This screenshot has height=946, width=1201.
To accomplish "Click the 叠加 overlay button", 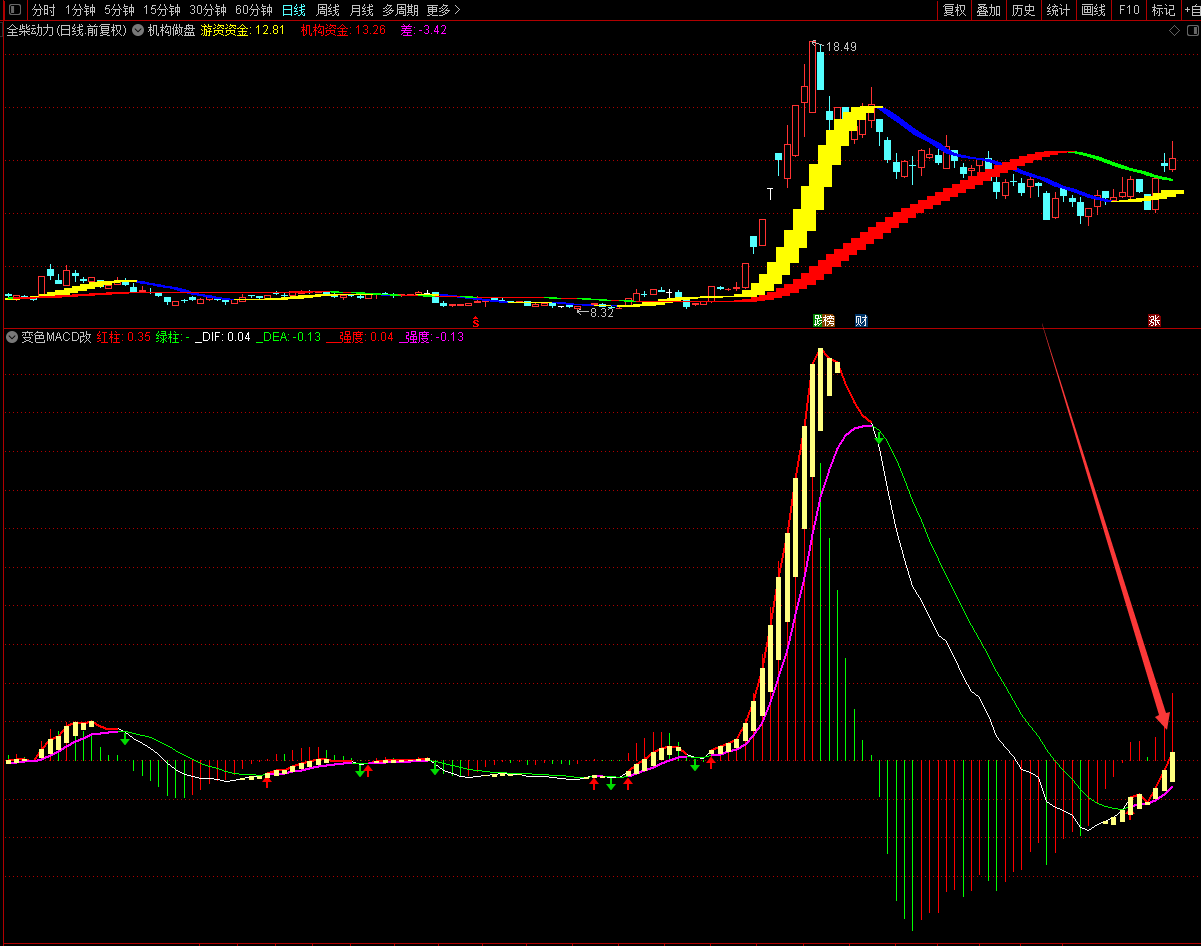I will click(989, 10).
